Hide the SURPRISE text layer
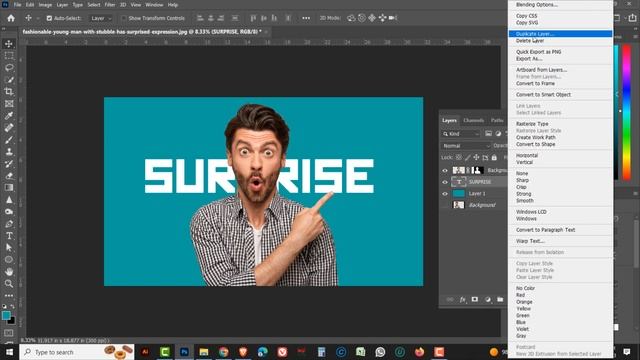 (445, 182)
